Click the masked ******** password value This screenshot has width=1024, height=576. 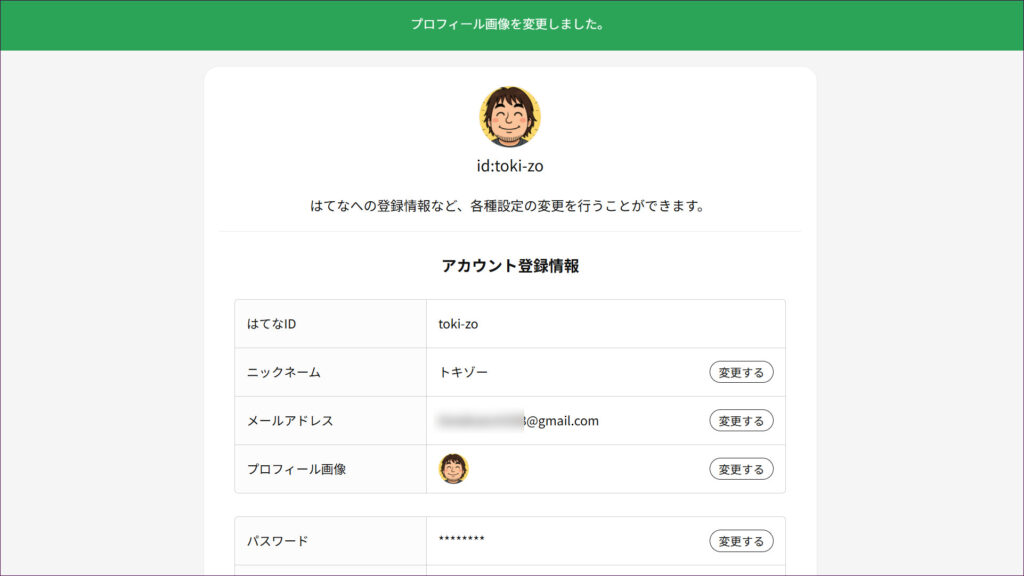(x=461, y=540)
